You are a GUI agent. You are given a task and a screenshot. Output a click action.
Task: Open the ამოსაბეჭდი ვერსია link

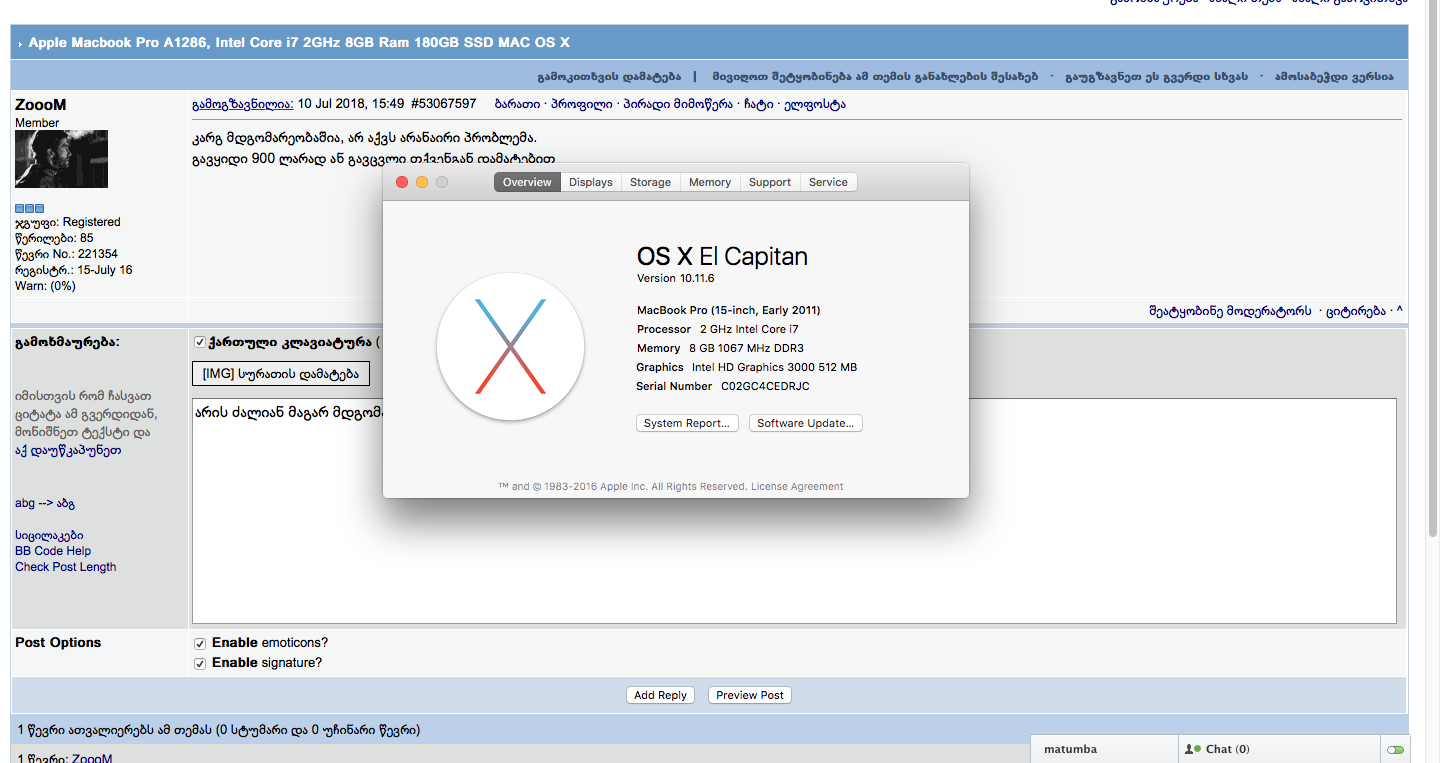[x=1334, y=77]
